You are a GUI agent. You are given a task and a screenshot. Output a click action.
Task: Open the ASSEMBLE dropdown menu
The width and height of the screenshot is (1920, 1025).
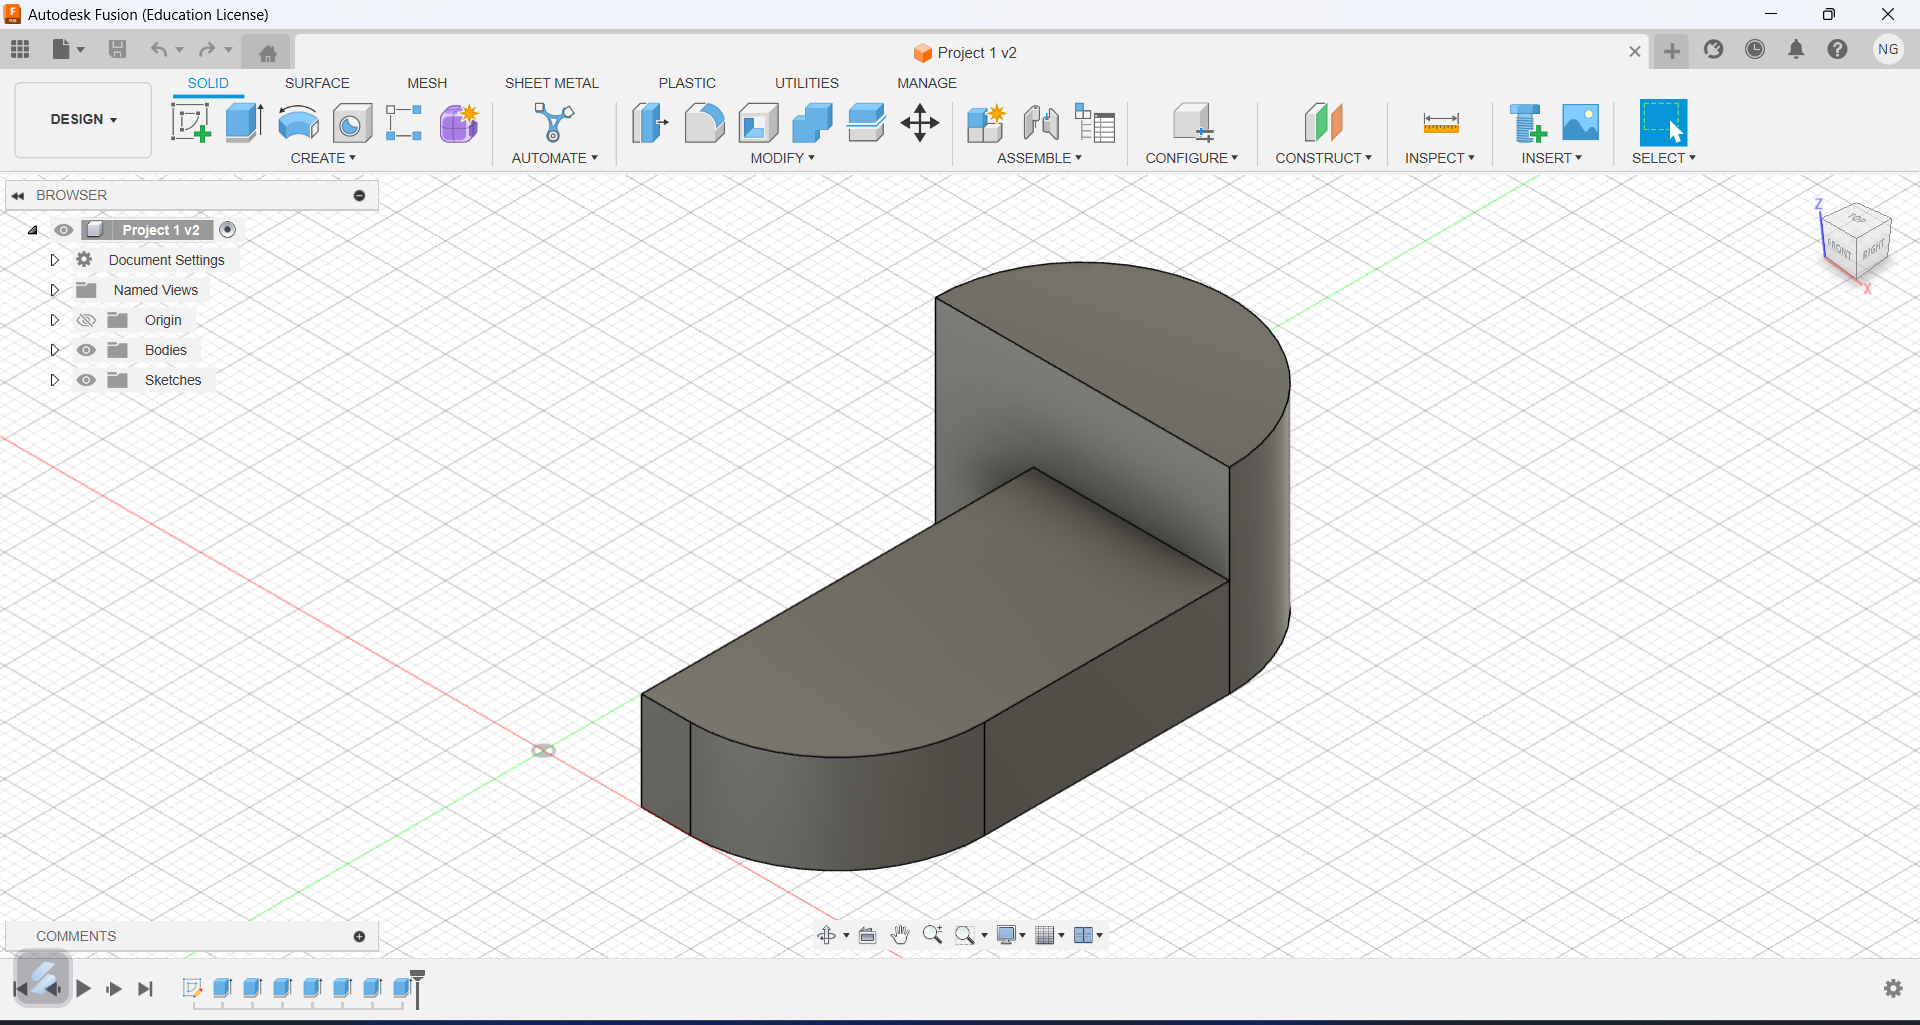[1039, 158]
